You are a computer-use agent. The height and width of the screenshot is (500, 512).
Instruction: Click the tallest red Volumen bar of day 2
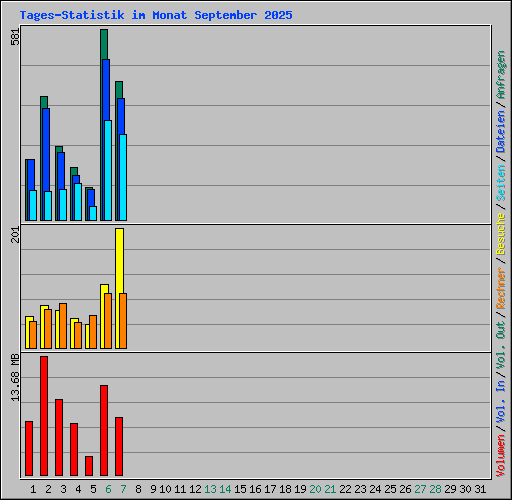pyautogui.click(x=44, y=416)
